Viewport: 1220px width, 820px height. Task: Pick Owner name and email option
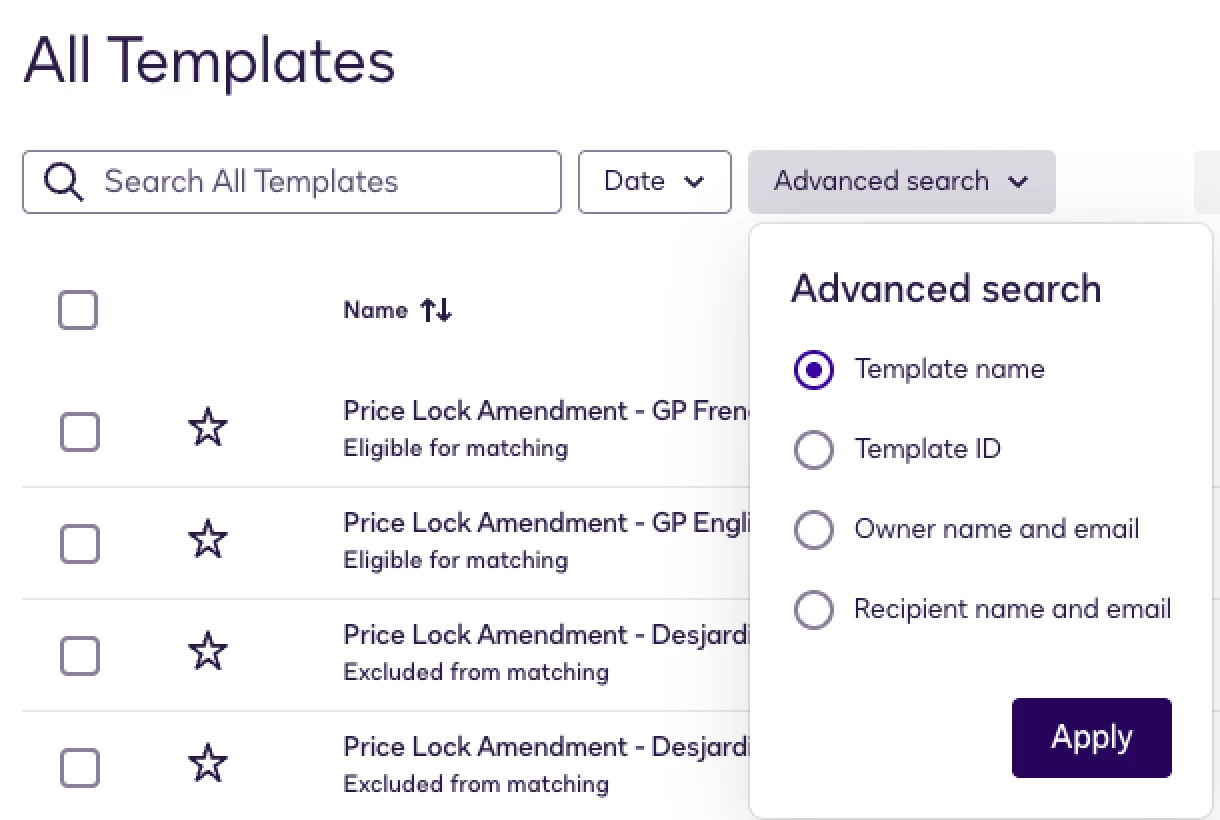point(814,530)
